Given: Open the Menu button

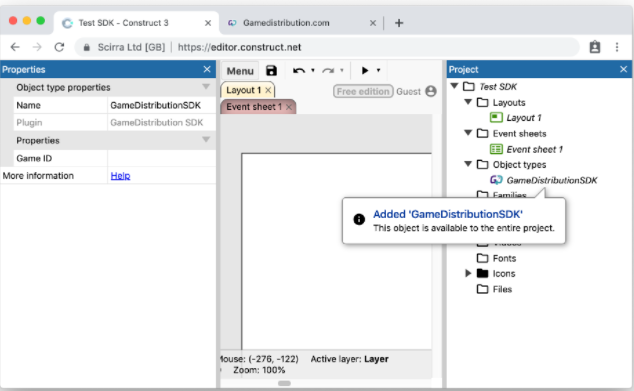Looking at the screenshot, I should pyautogui.click(x=240, y=71).
